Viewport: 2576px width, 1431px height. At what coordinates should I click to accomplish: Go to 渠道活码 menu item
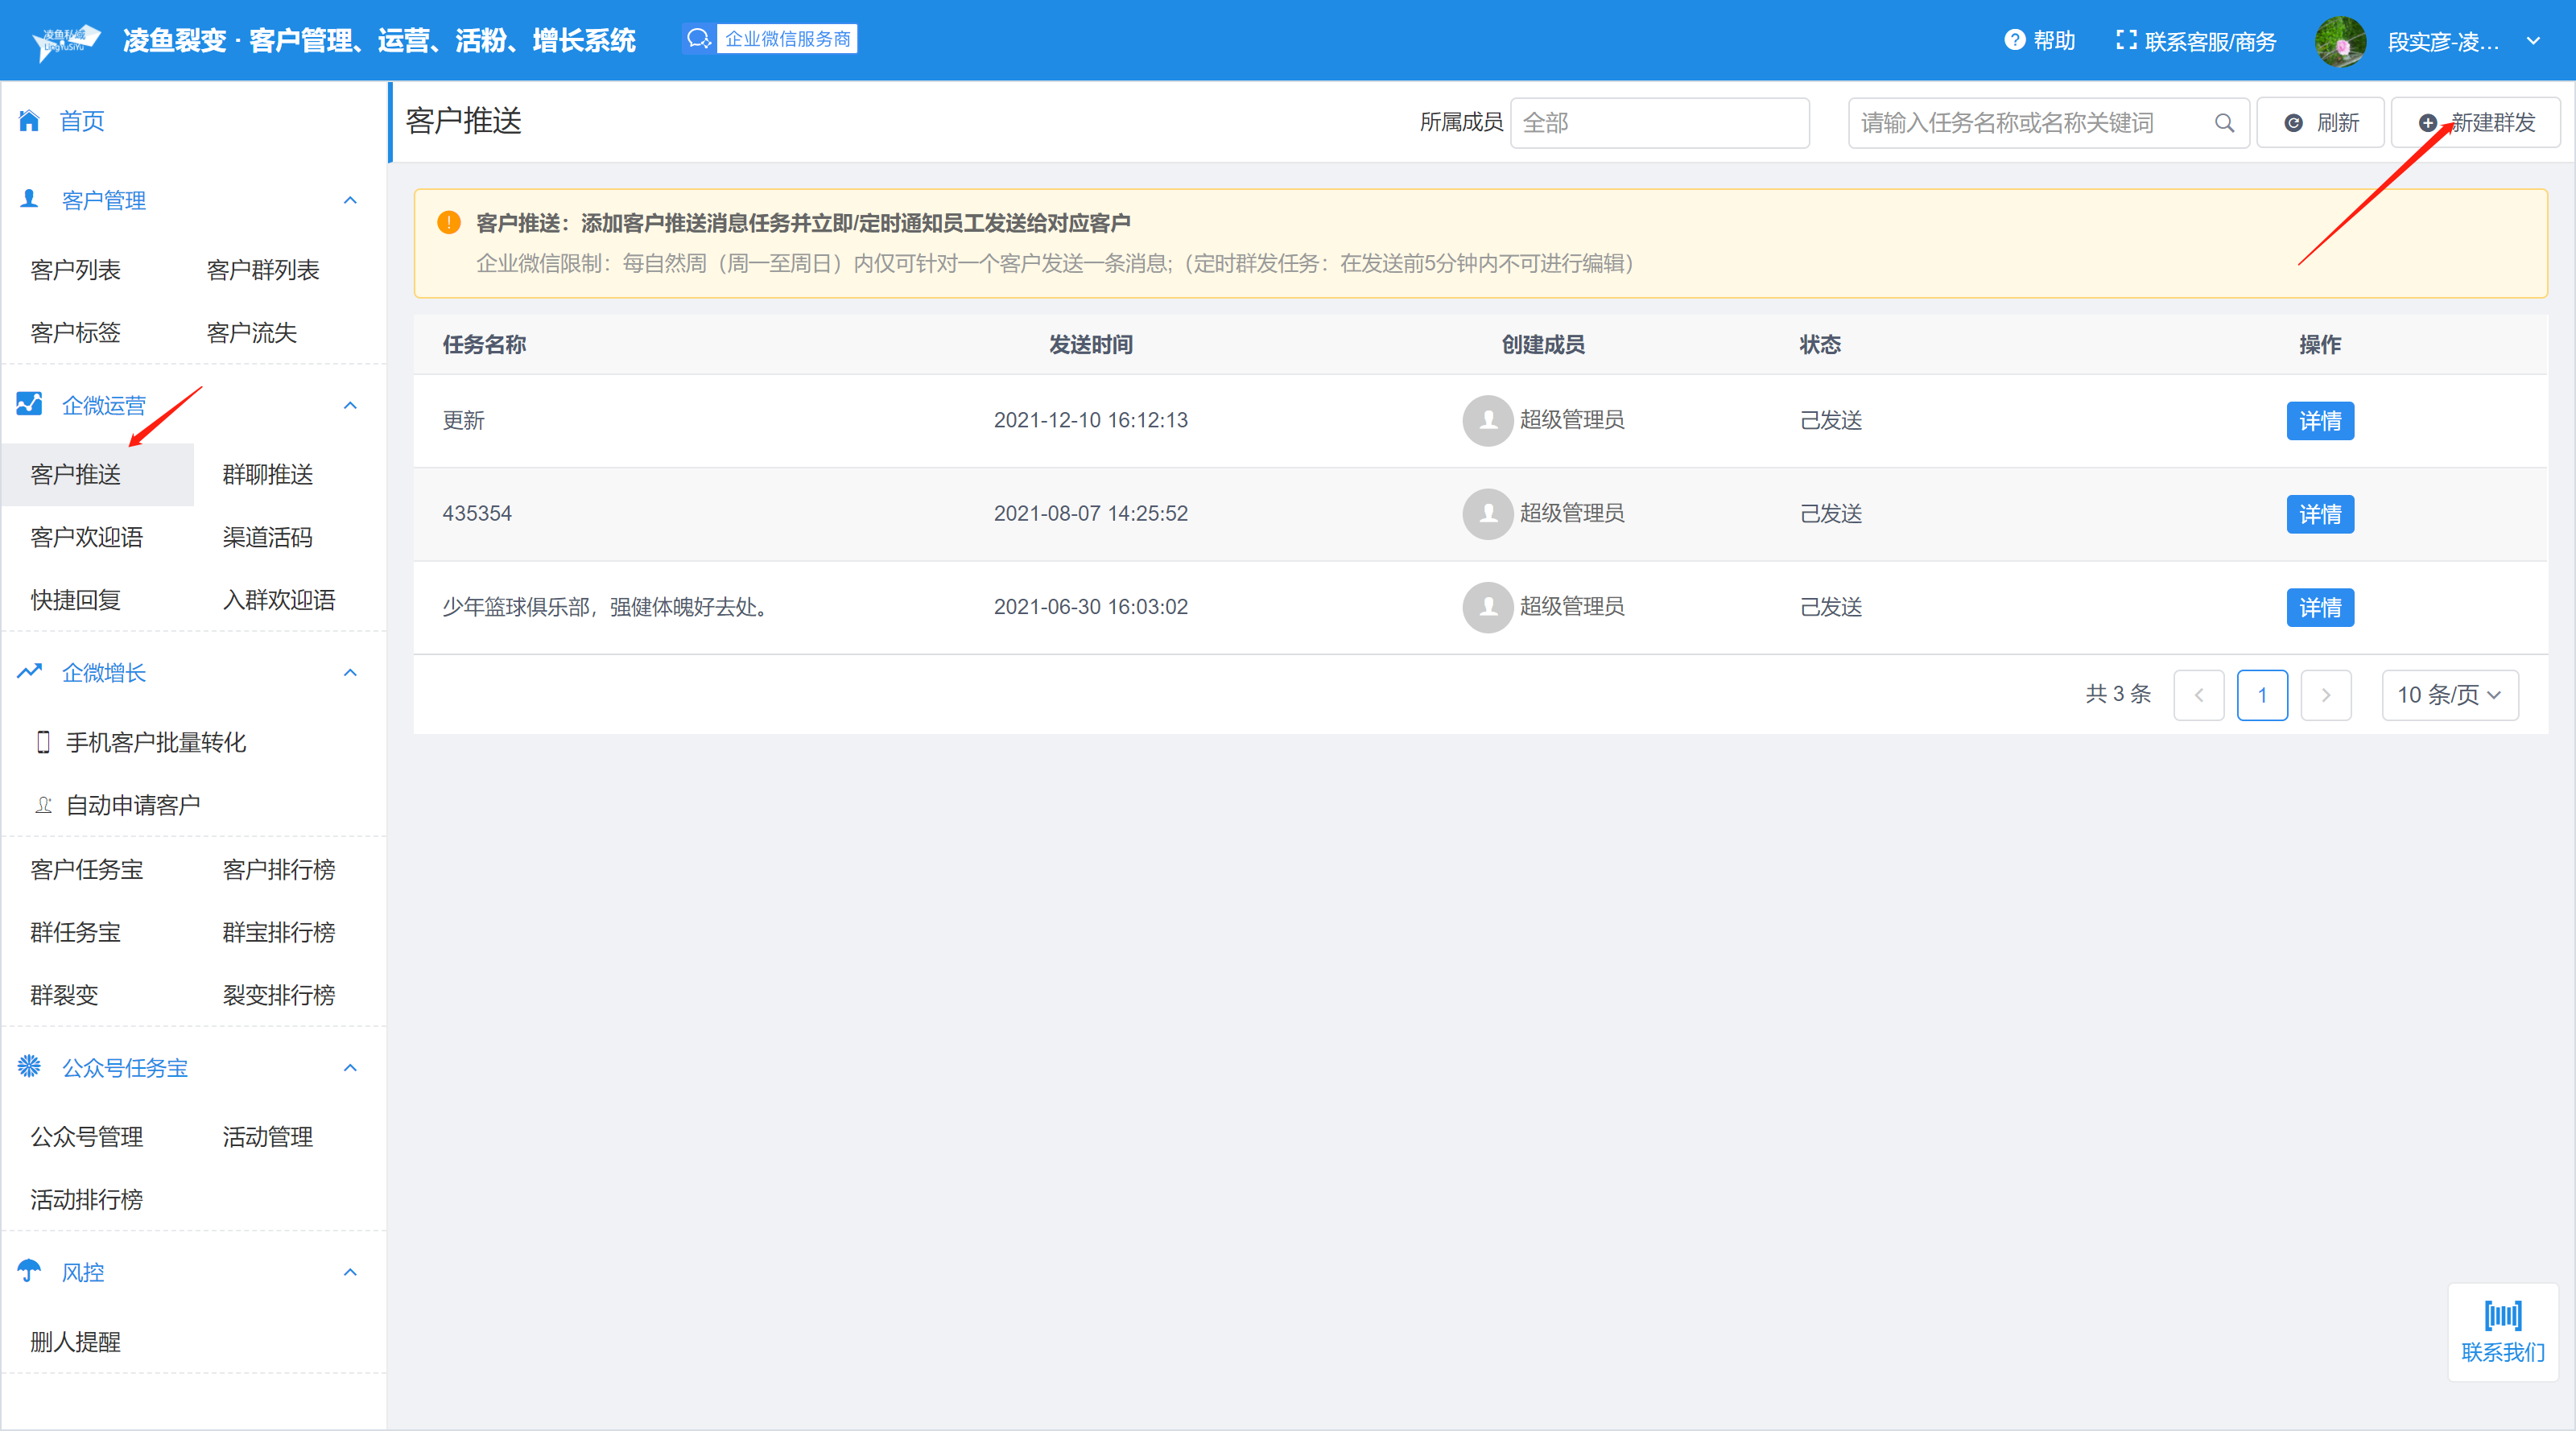click(267, 537)
